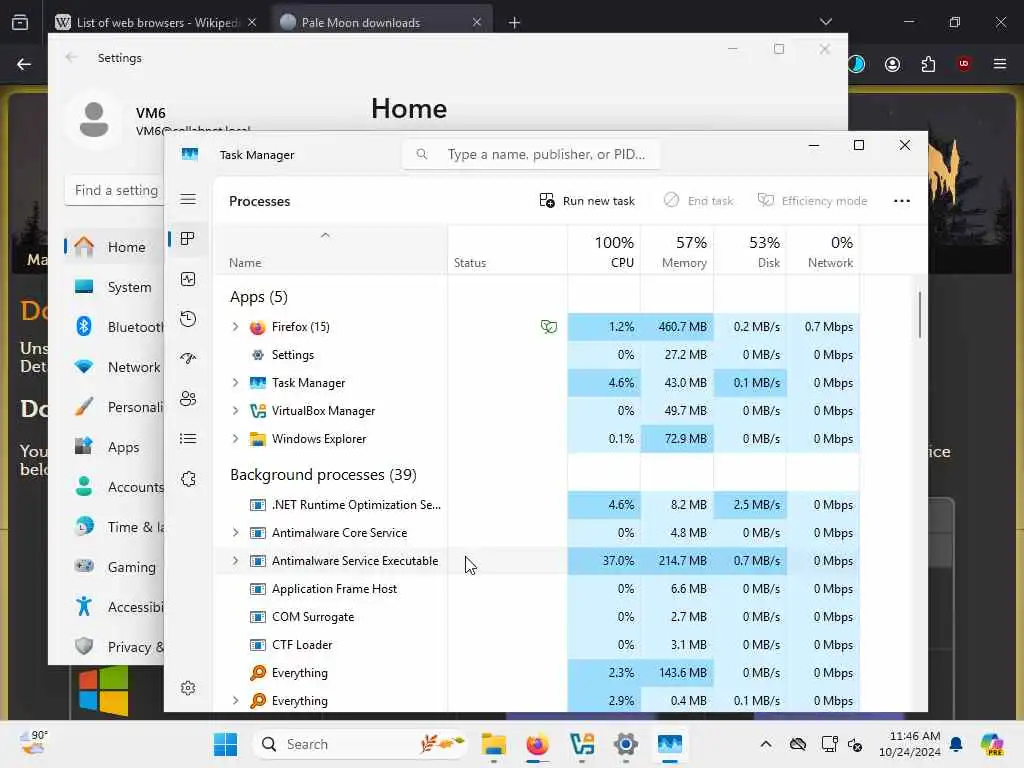Expand Antimalware Service Executable row
This screenshot has height=768, width=1024.
pos(235,561)
